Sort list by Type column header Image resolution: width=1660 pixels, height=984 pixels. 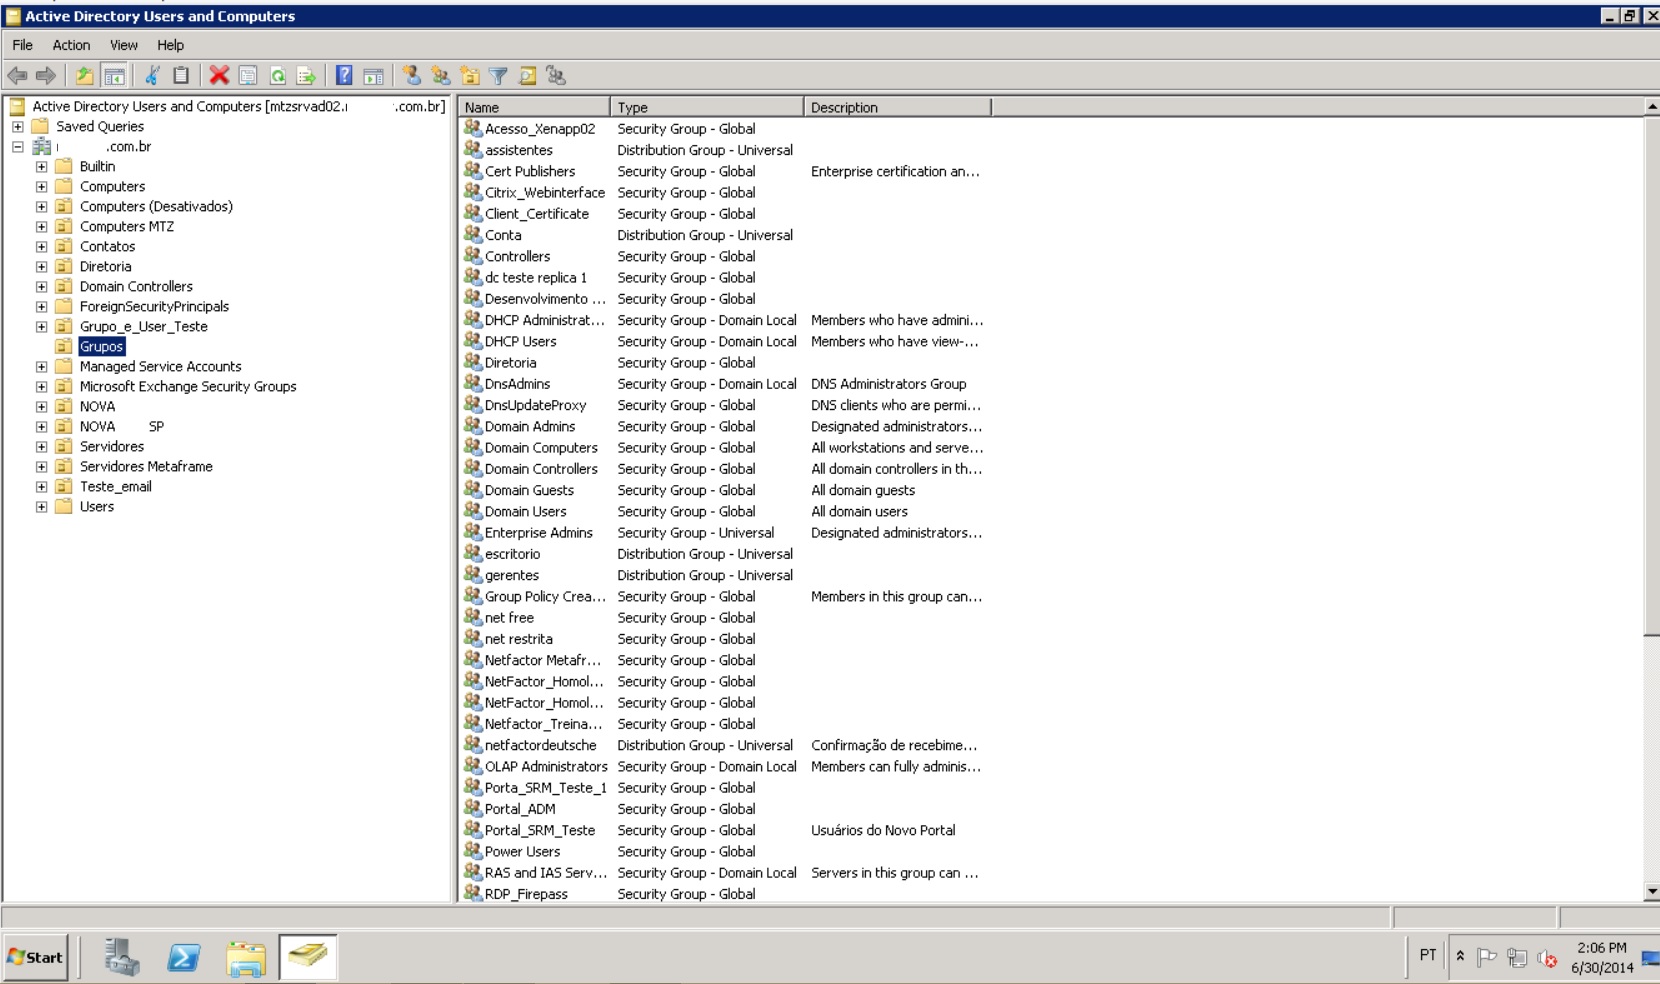point(705,107)
